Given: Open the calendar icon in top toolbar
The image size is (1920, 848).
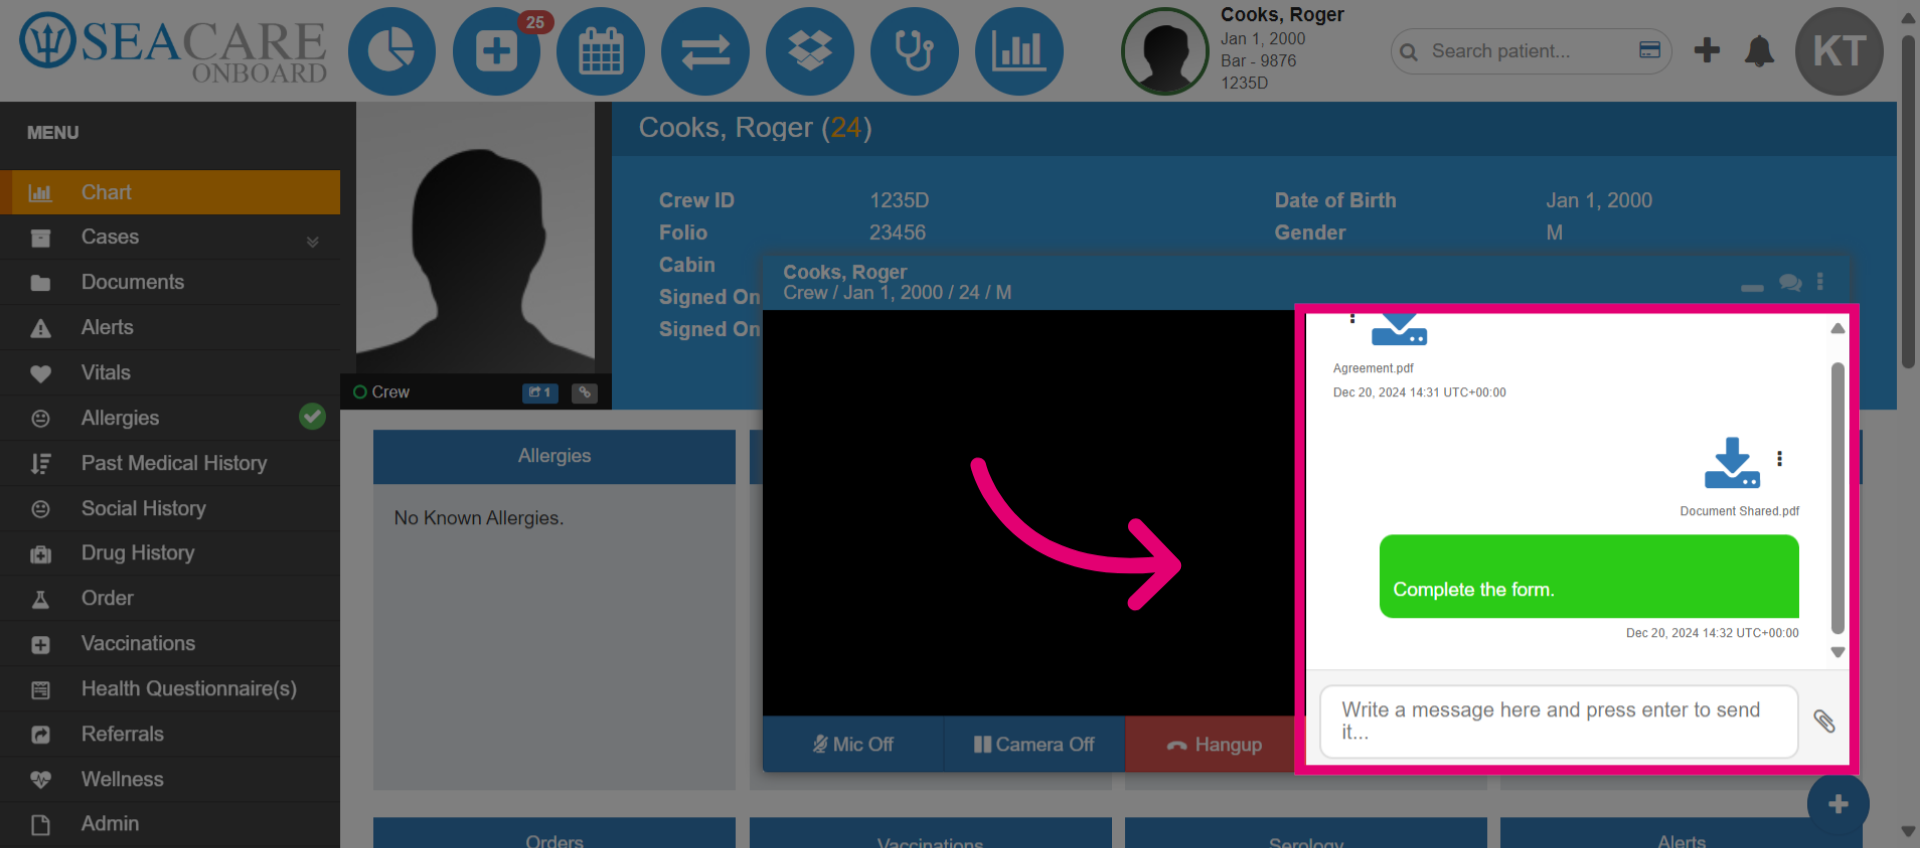Looking at the screenshot, I should (601, 52).
